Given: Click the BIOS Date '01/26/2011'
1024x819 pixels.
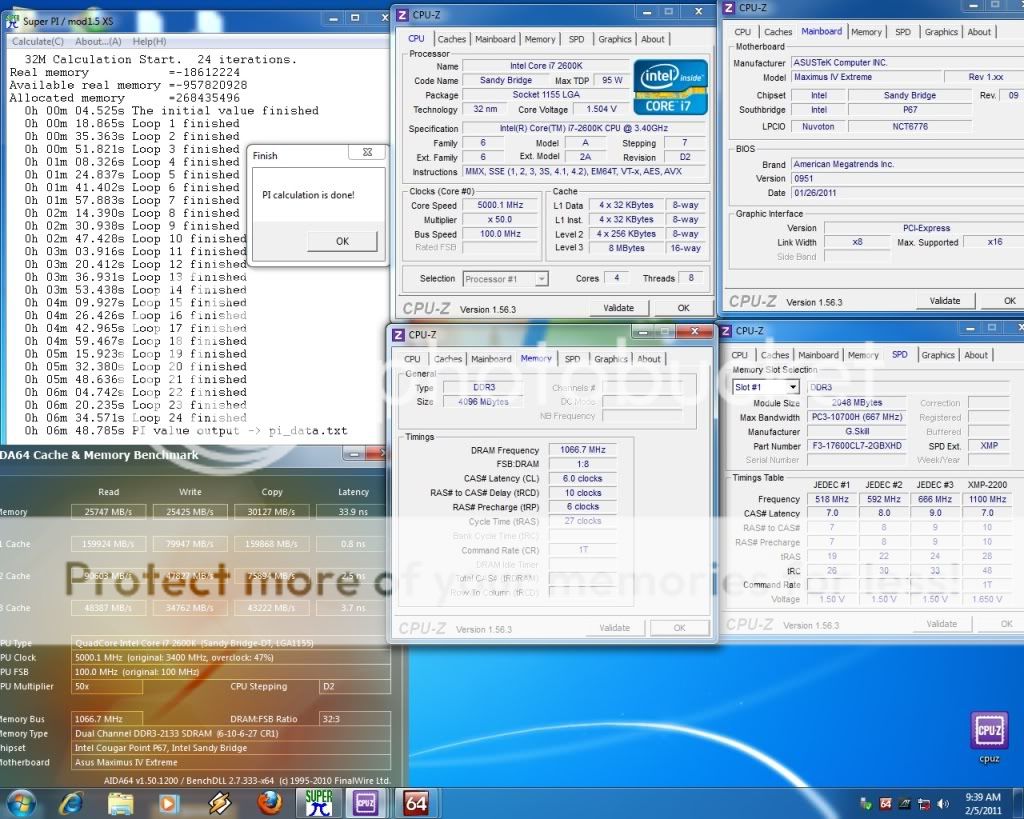Looking at the screenshot, I should (x=908, y=193).
